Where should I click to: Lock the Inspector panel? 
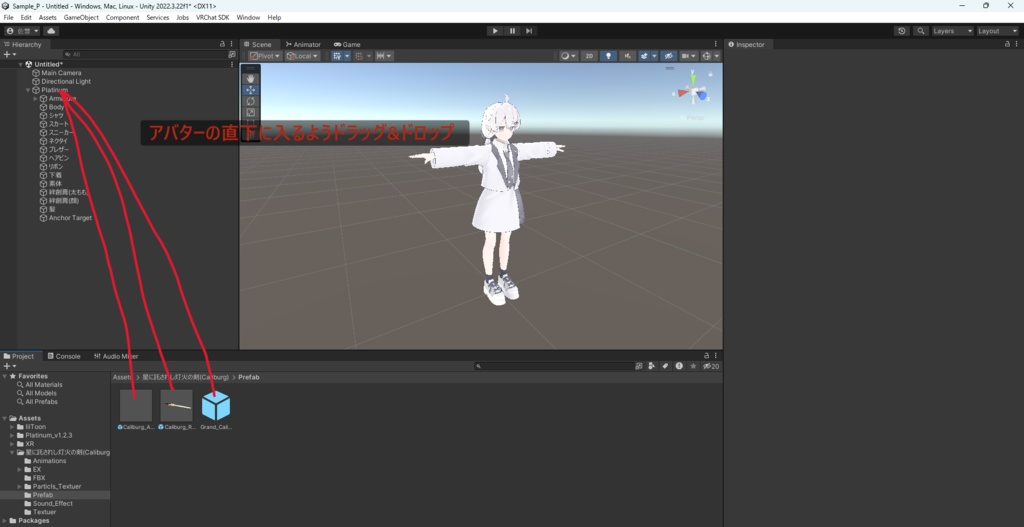tap(1007, 44)
